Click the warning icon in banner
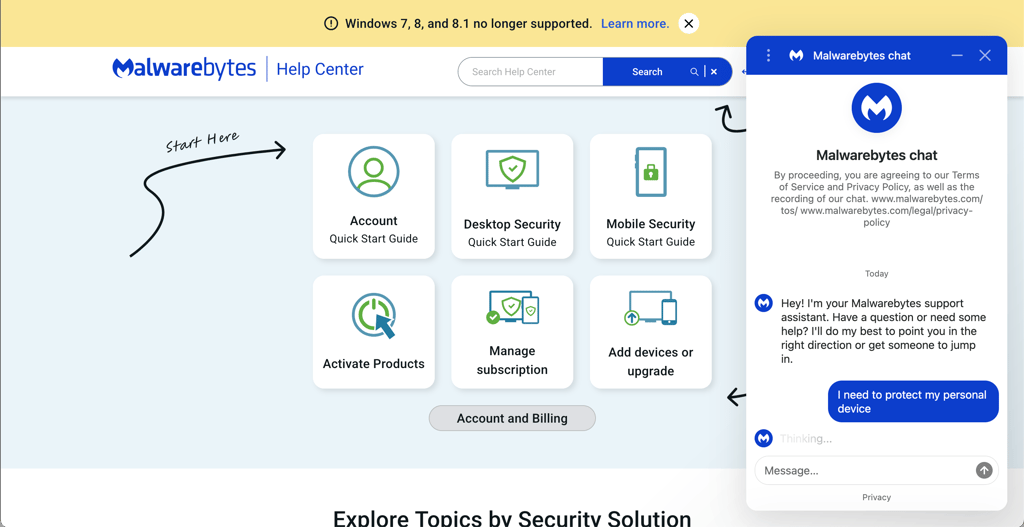This screenshot has height=527, width=1024. tap(331, 24)
